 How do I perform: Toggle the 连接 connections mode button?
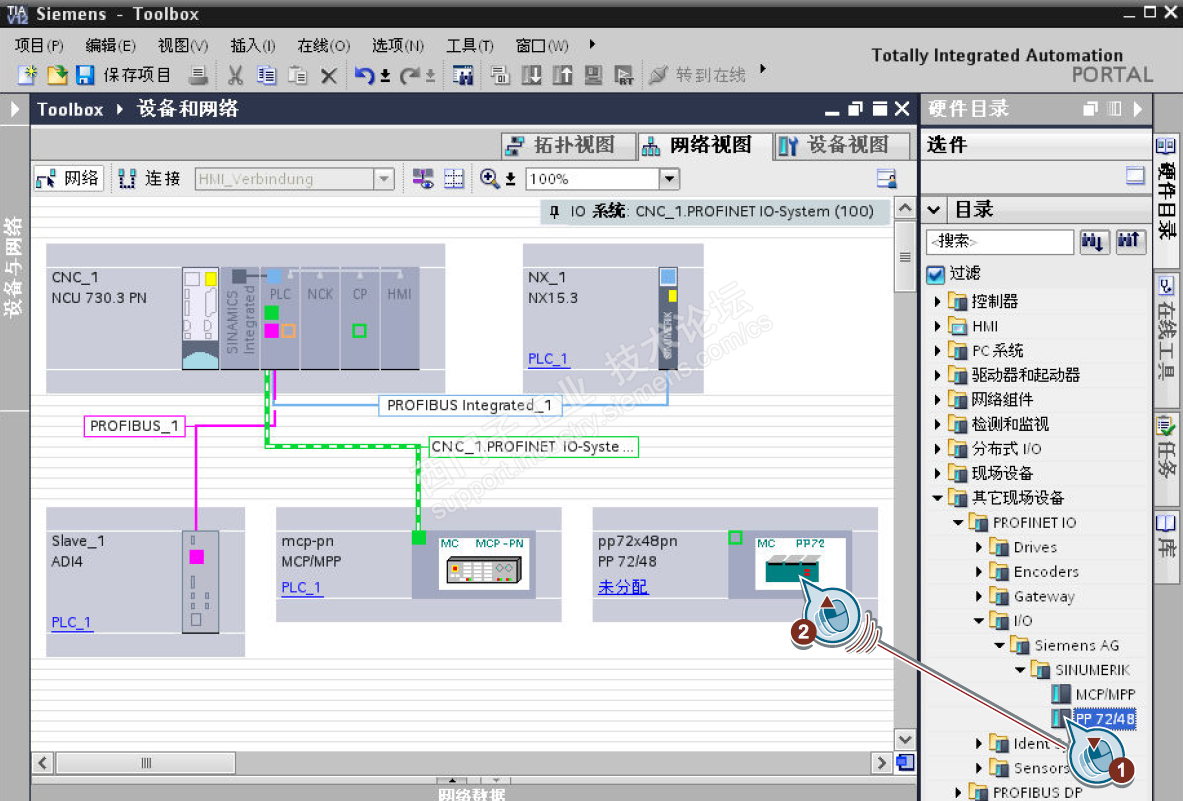pos(150,179)
